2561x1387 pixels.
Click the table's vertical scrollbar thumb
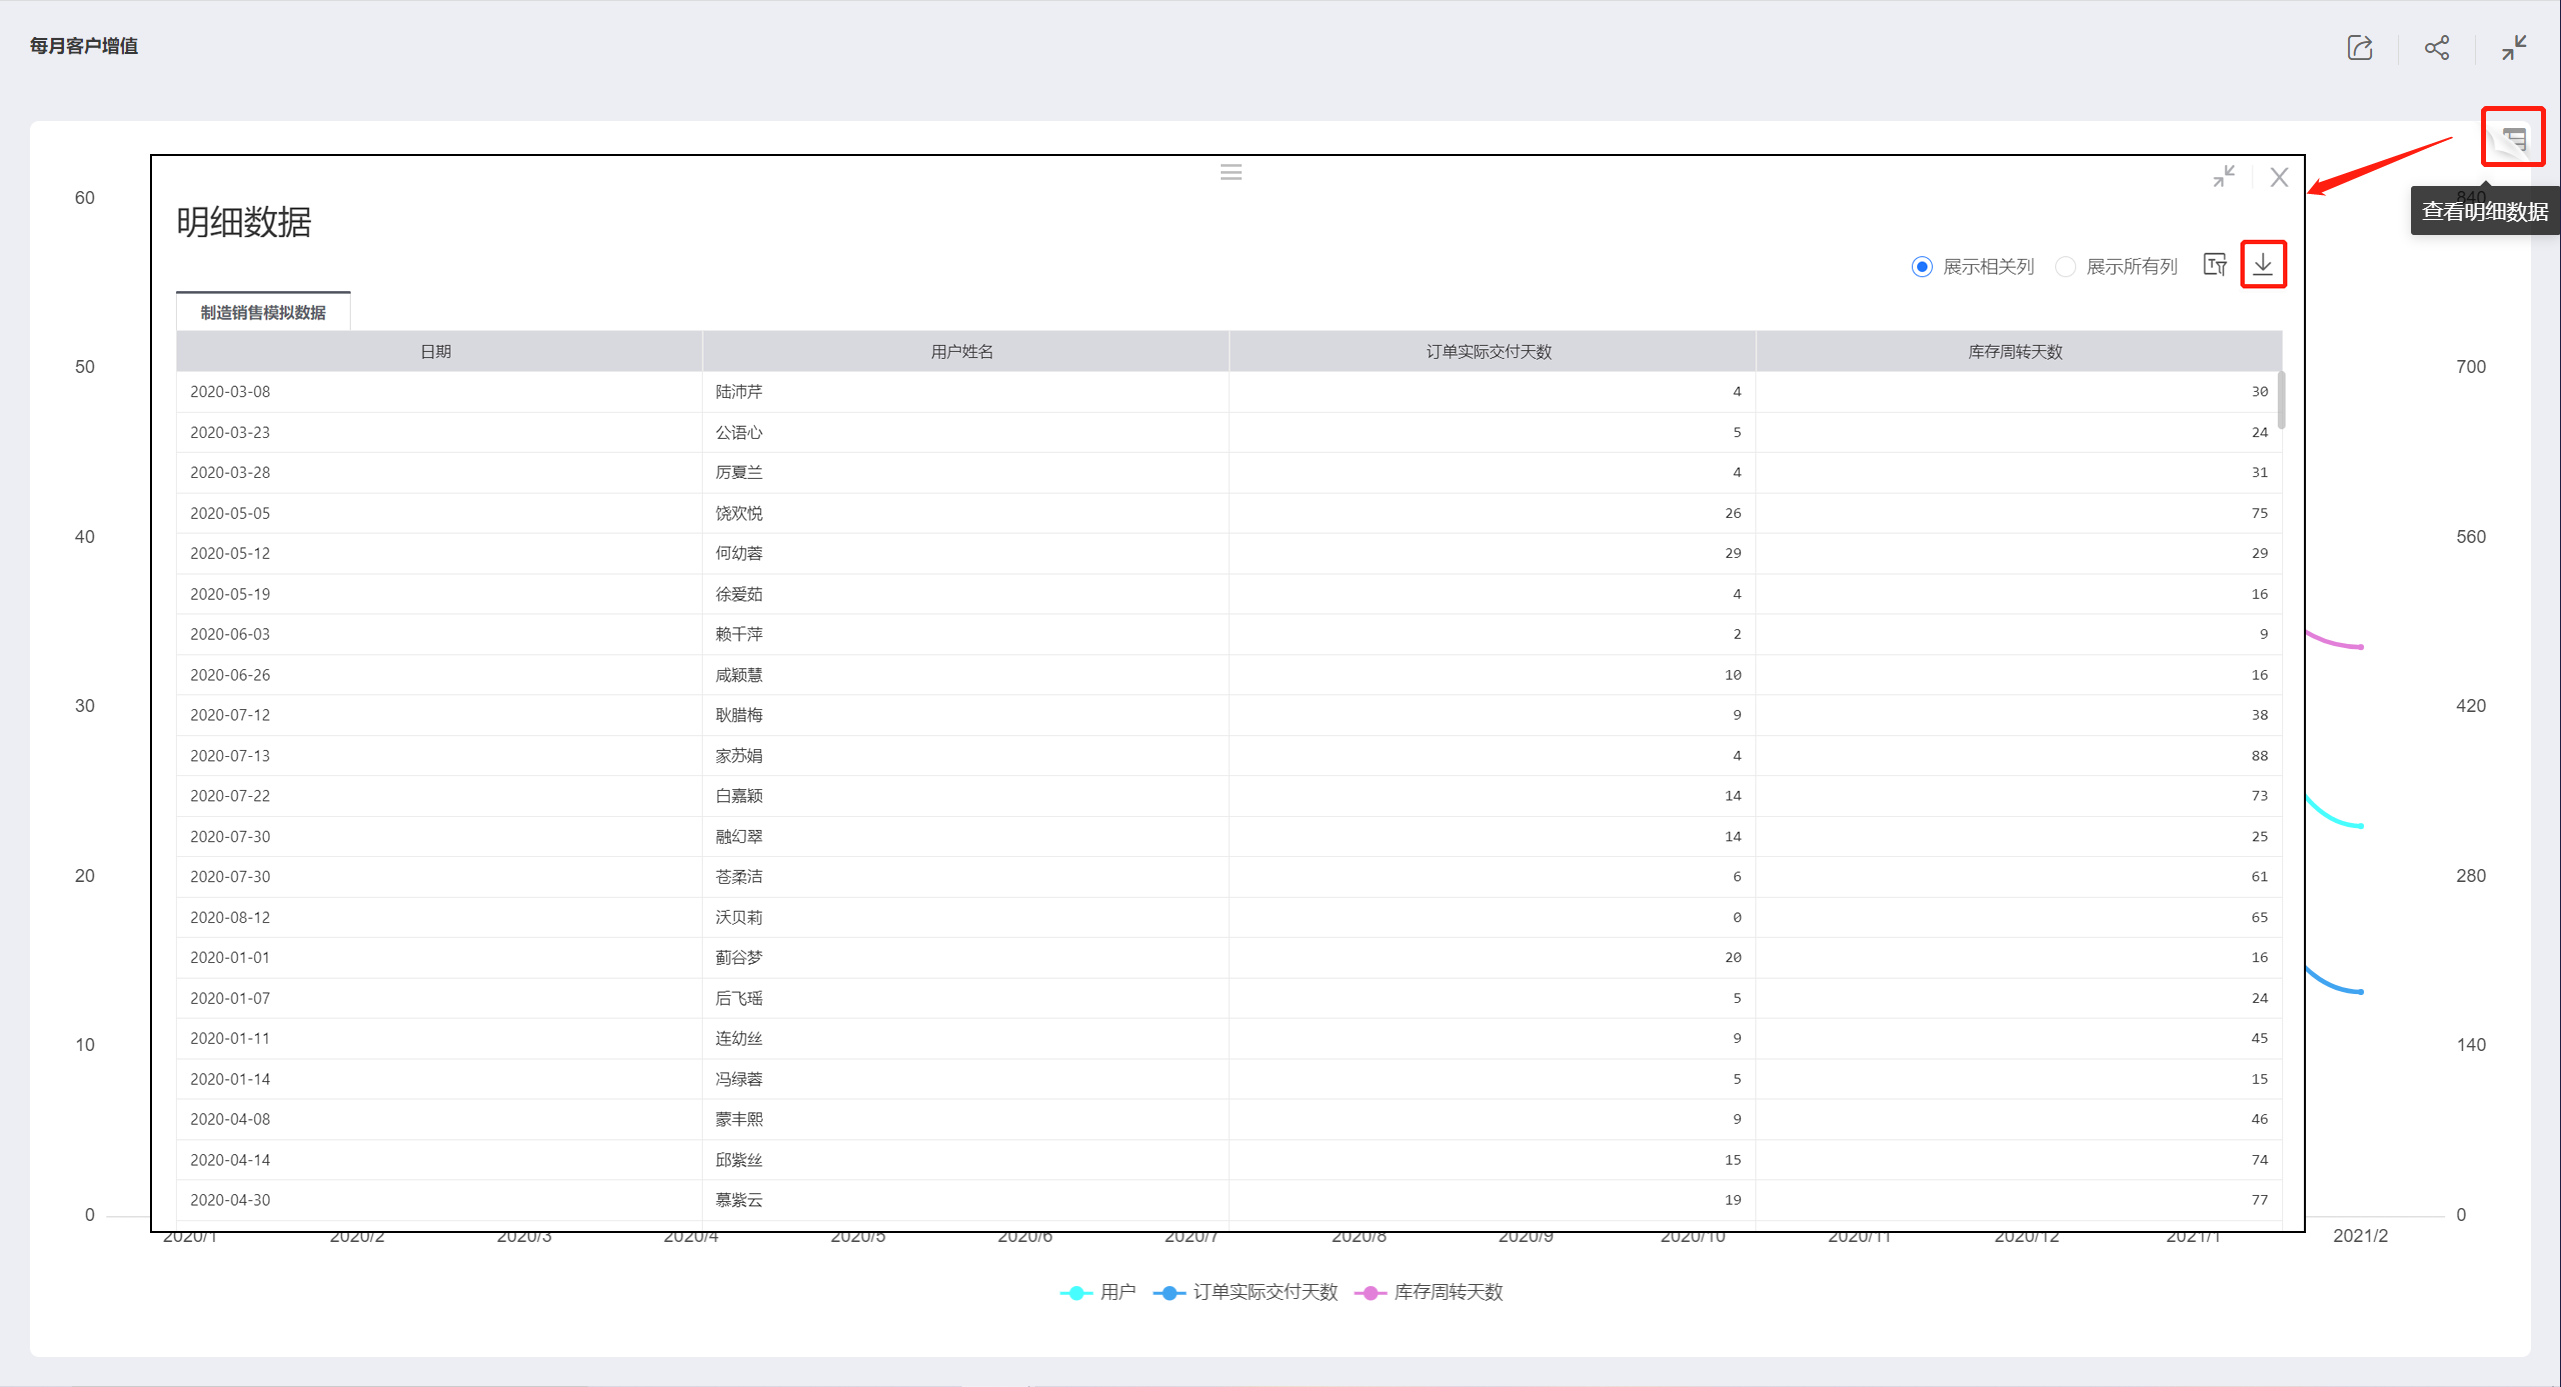pos(2280,400)
